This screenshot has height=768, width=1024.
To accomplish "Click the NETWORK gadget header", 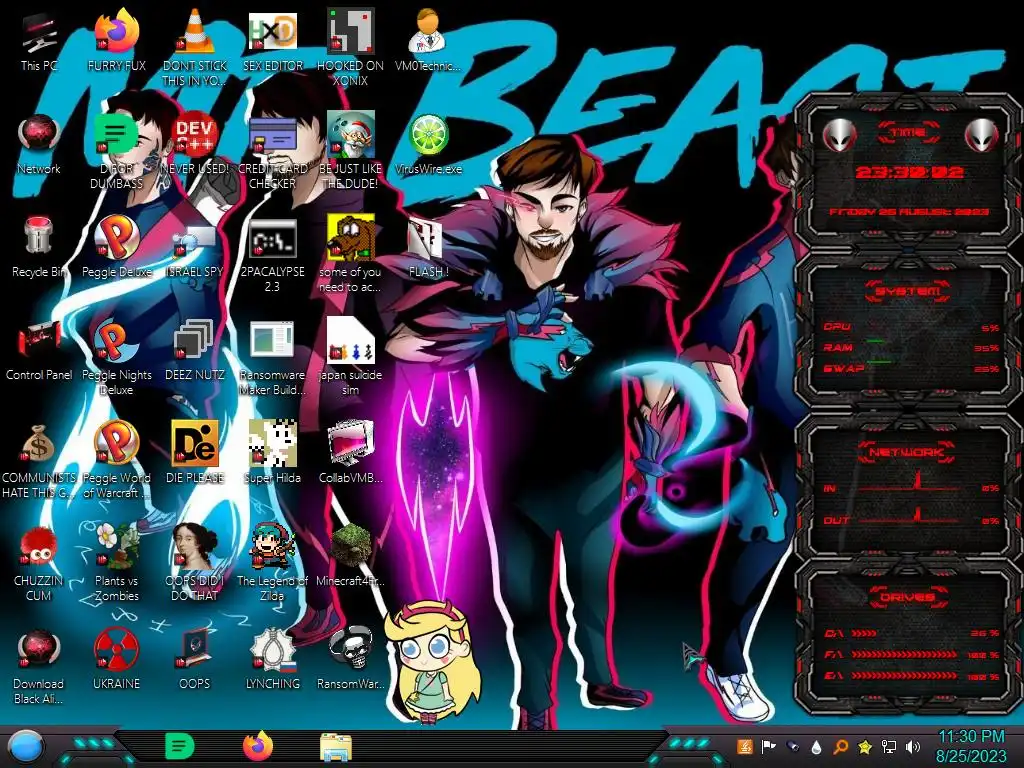I will click(x=907, y=452).
